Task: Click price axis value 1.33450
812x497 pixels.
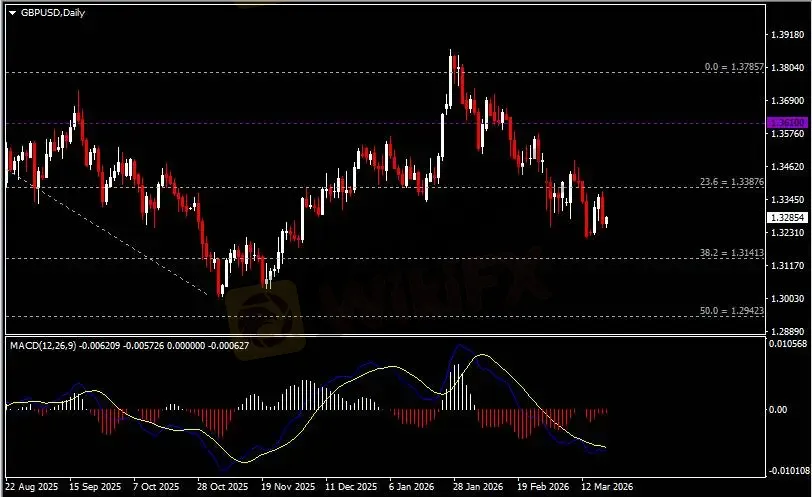Action: coord(788,199)
